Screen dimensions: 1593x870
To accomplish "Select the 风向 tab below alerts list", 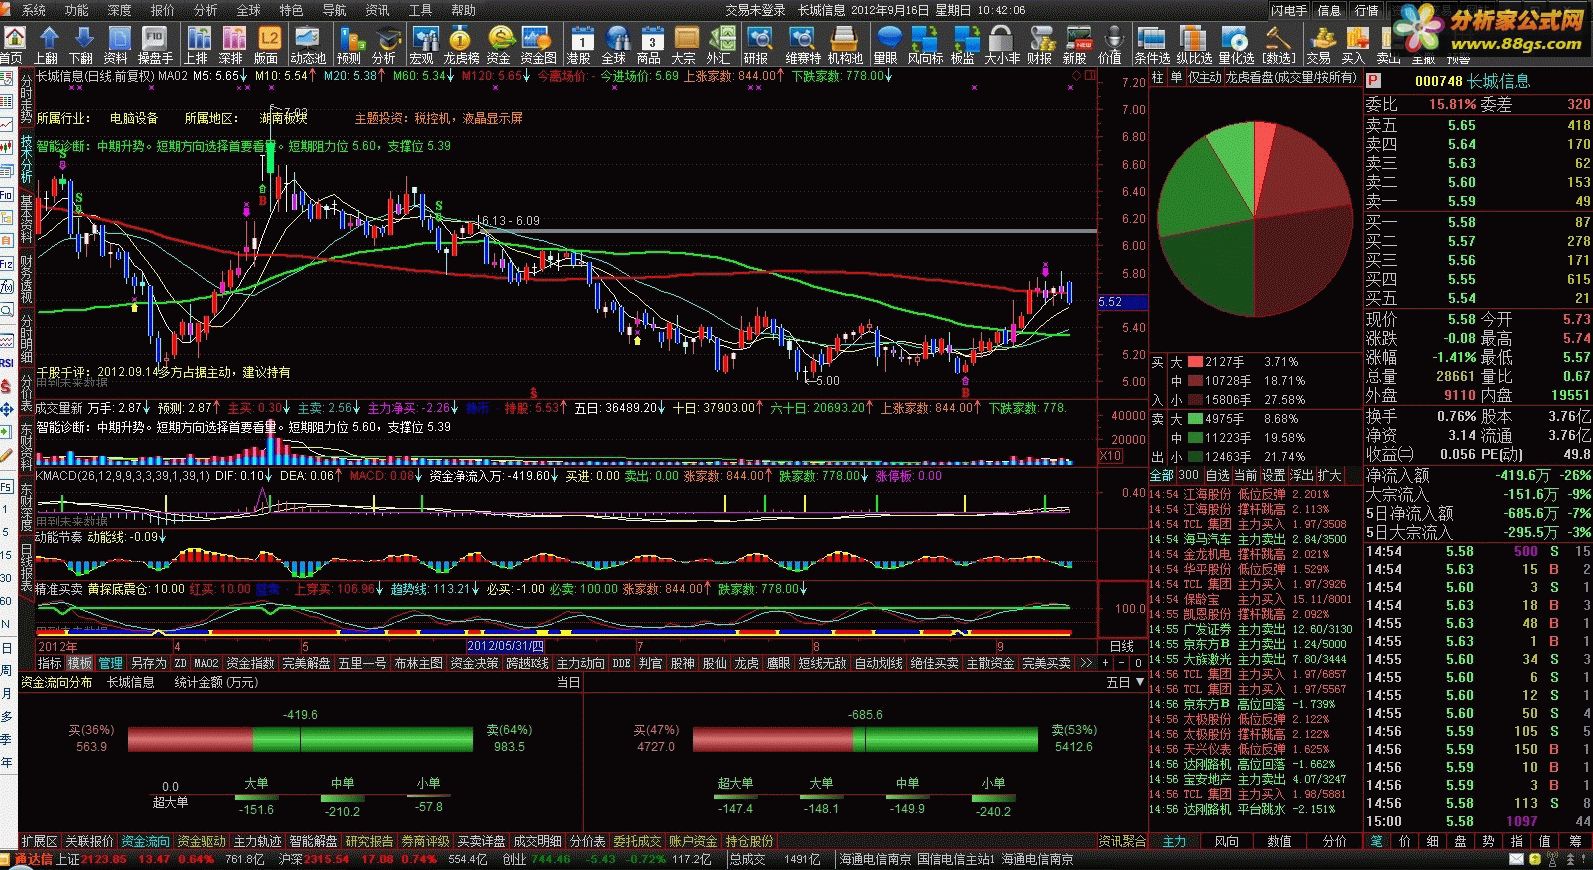I will point(1226,842).
